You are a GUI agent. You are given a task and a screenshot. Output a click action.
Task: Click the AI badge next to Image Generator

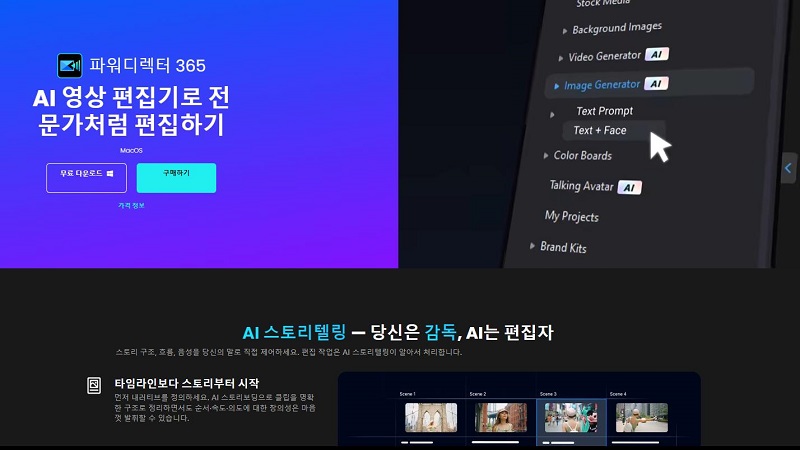coord(656,83)
